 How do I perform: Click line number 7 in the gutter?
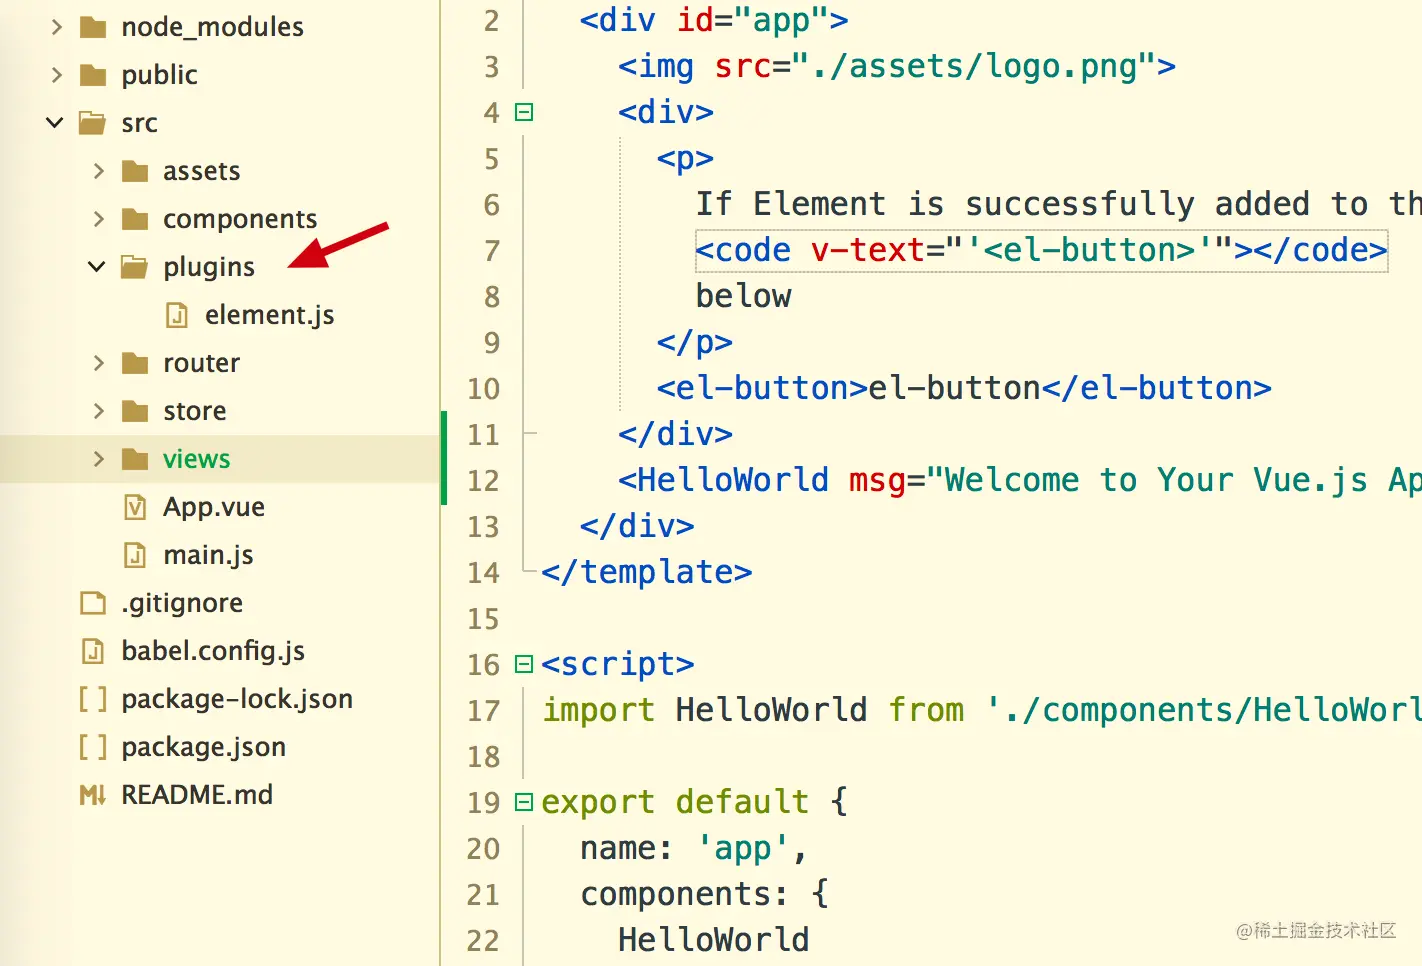click(x=491, y=251)
